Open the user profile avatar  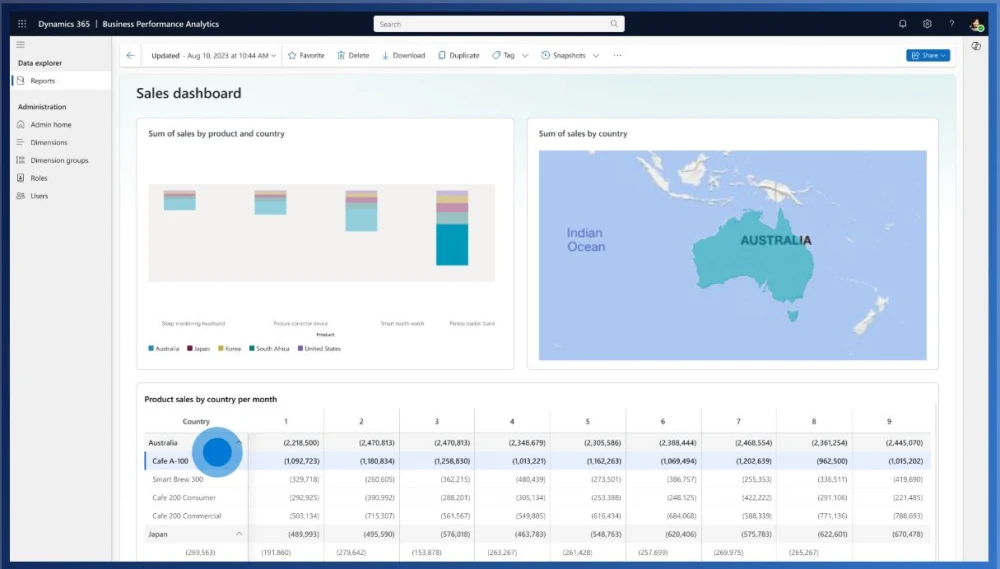pyautogui.click(x=975, y=24)
